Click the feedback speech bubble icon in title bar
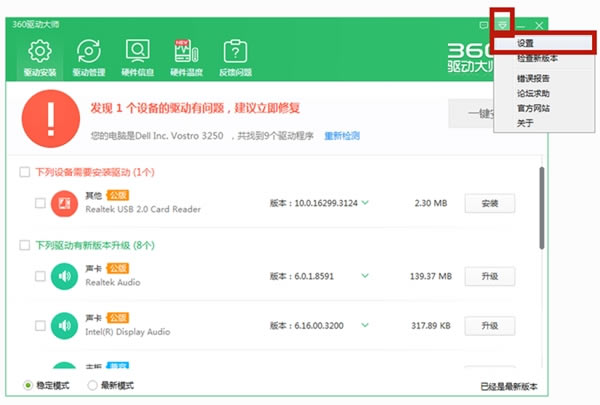600x405 pixels. click(483, 26)
